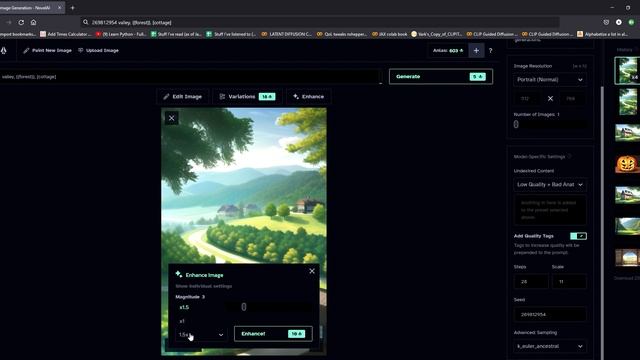The height and width of the screenshot is (360, 640).
Task: Toggle Add Quality Tags switch
Action: [x=578, y=236]
